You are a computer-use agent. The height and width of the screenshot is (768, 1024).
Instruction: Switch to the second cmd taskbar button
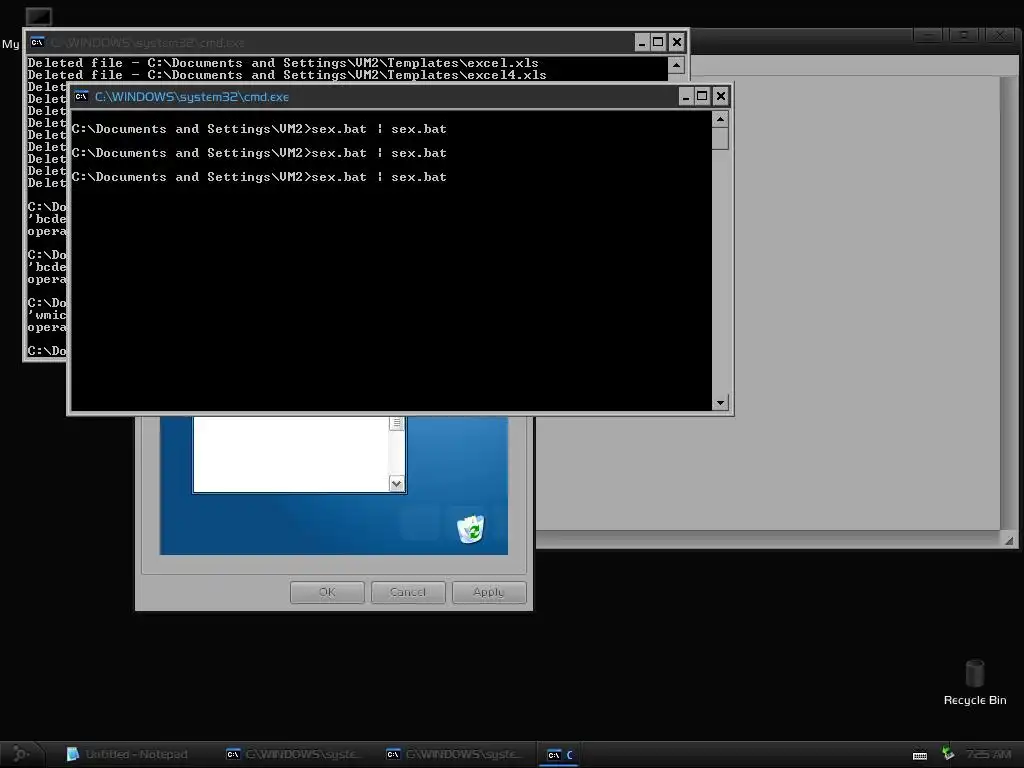455,754
